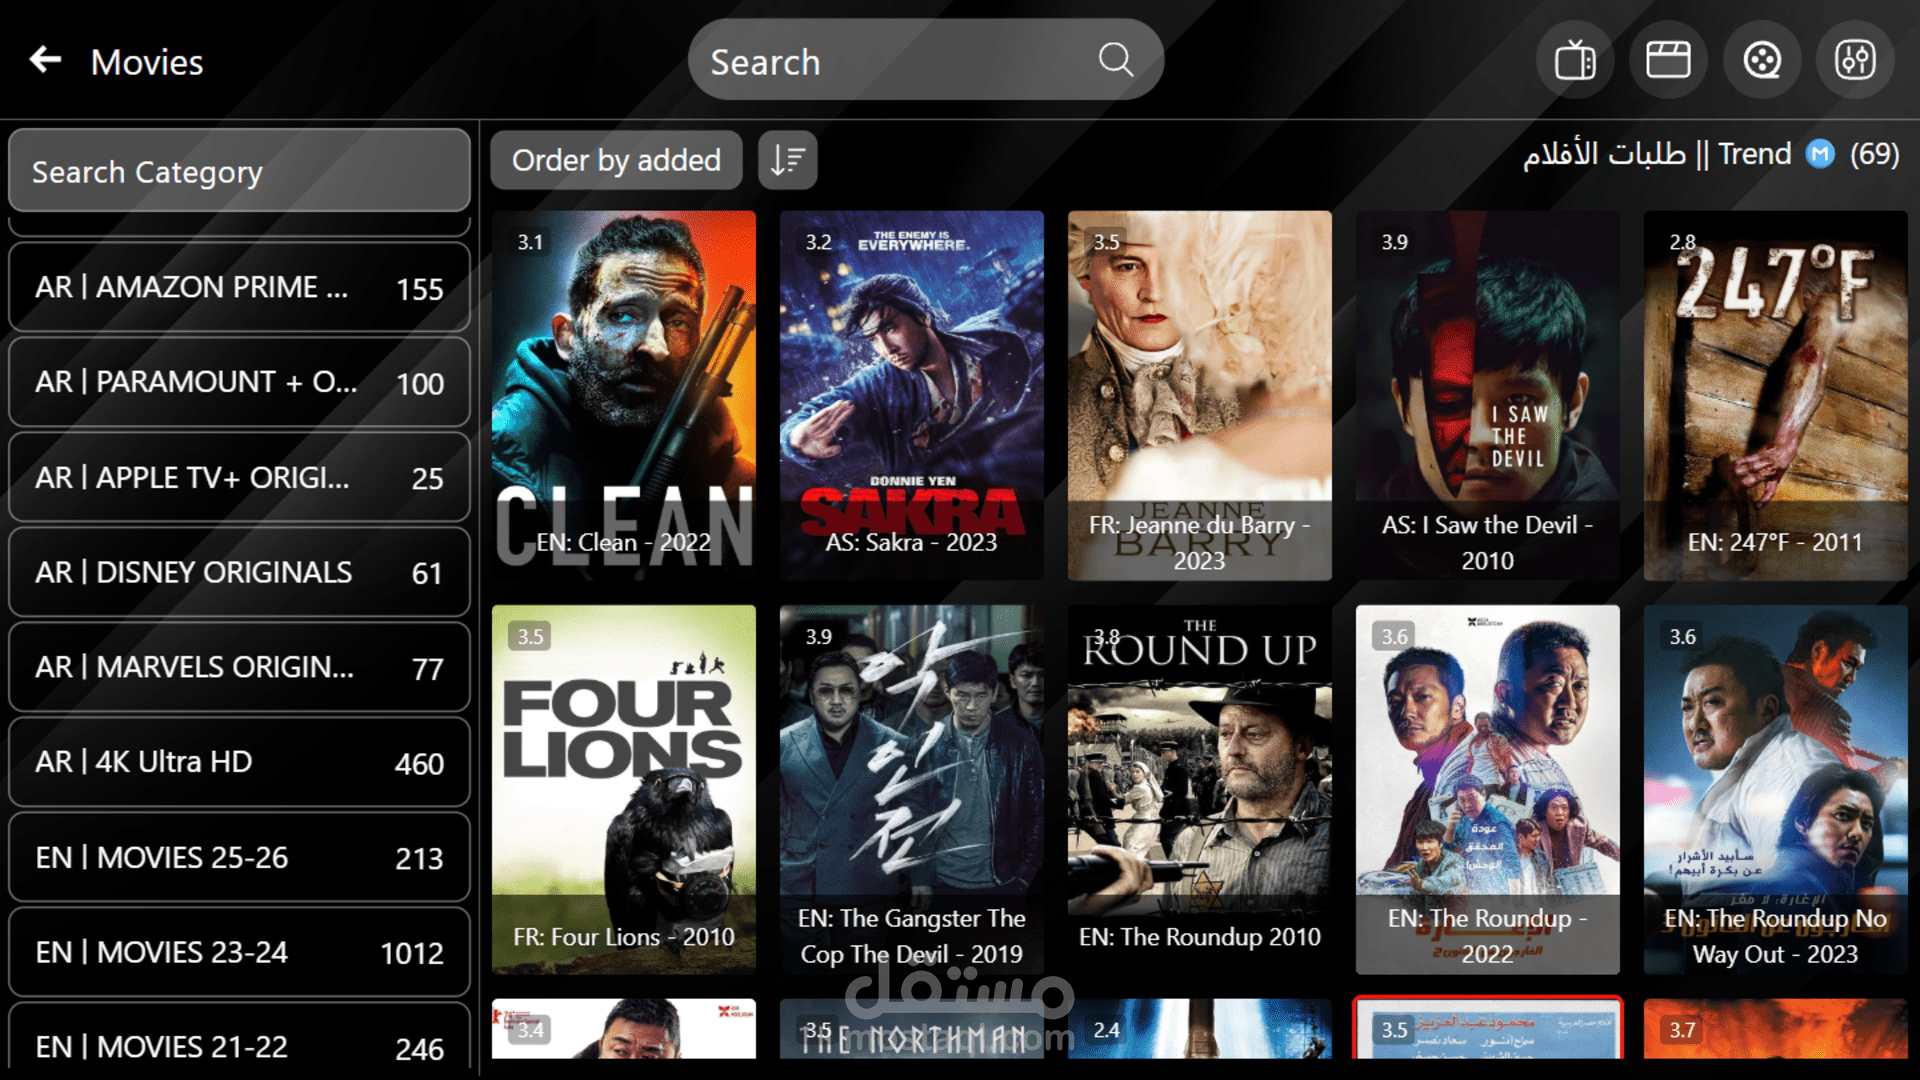This screenshot has width=1920, height=1080.
Task: Open the settings sliders icon
Action: (1855, 61)
